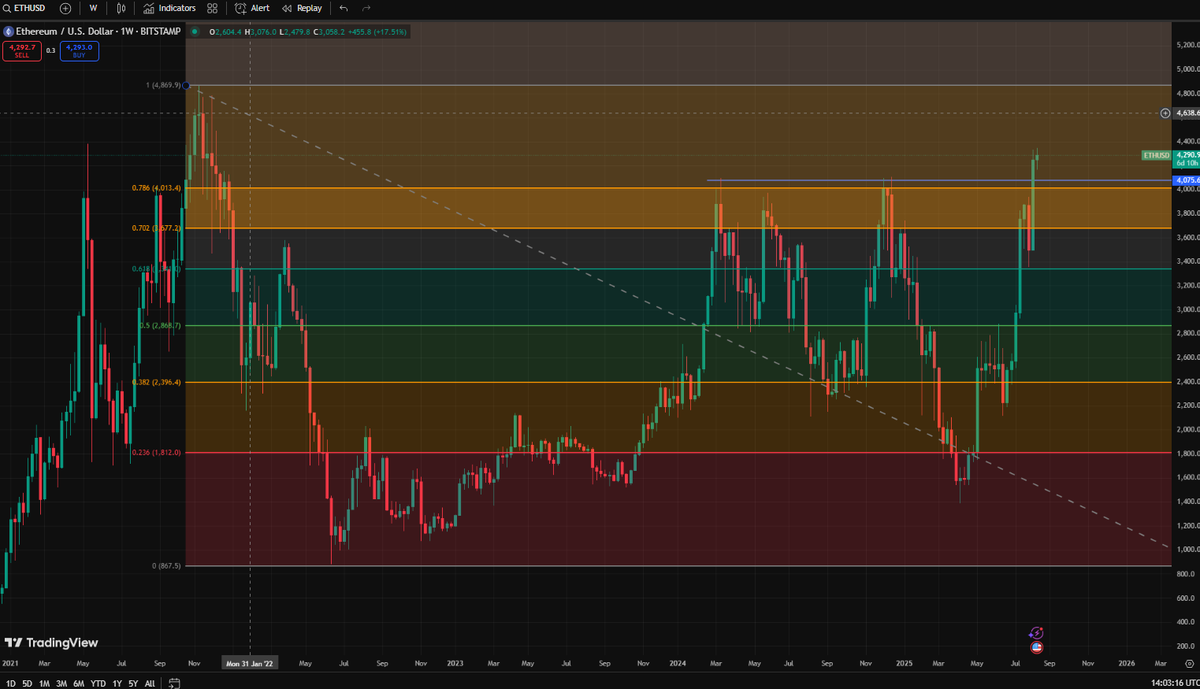Click the 2021 label on time axis

[x=10, y=662]
